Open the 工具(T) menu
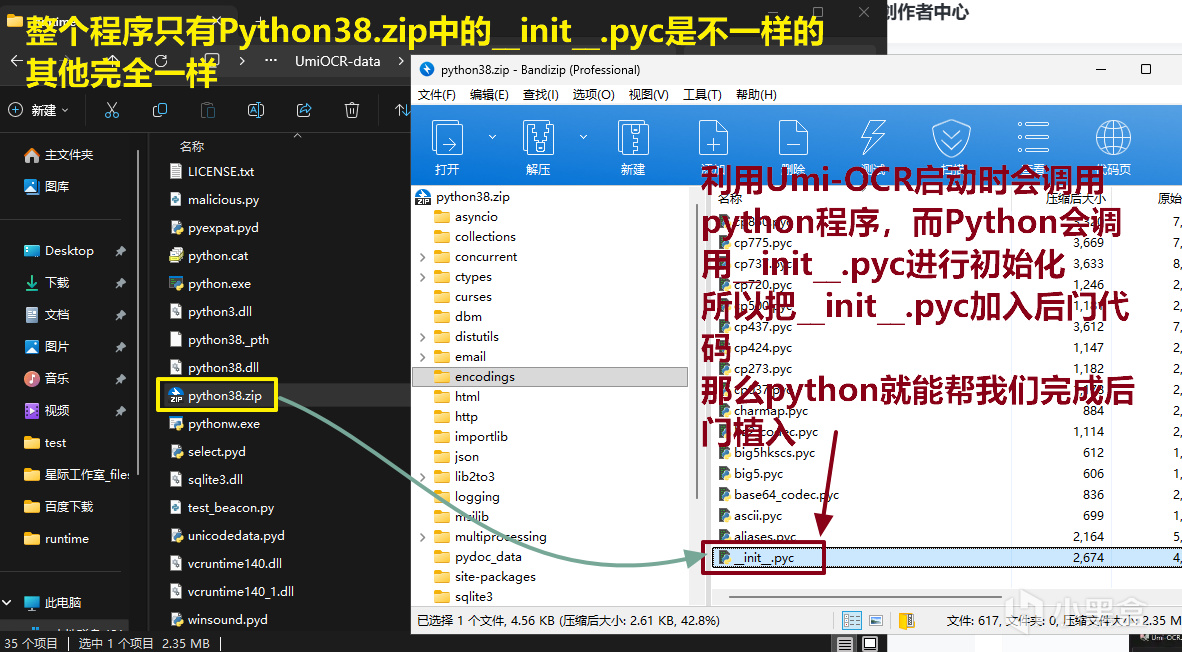This screenshot has width=1182, height=652. click(702, 94)
